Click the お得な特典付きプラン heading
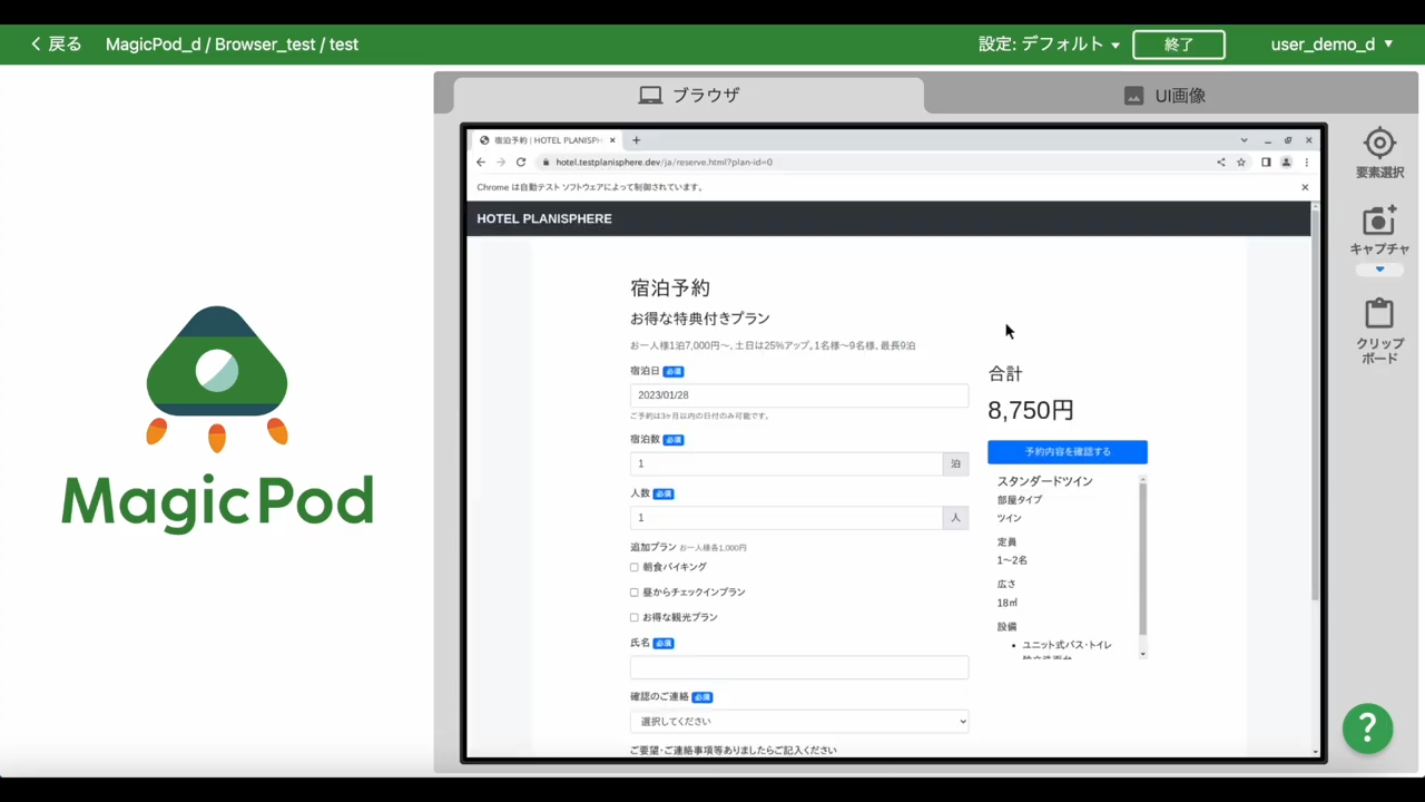The image size is (1425, 802). click(700, 318)
